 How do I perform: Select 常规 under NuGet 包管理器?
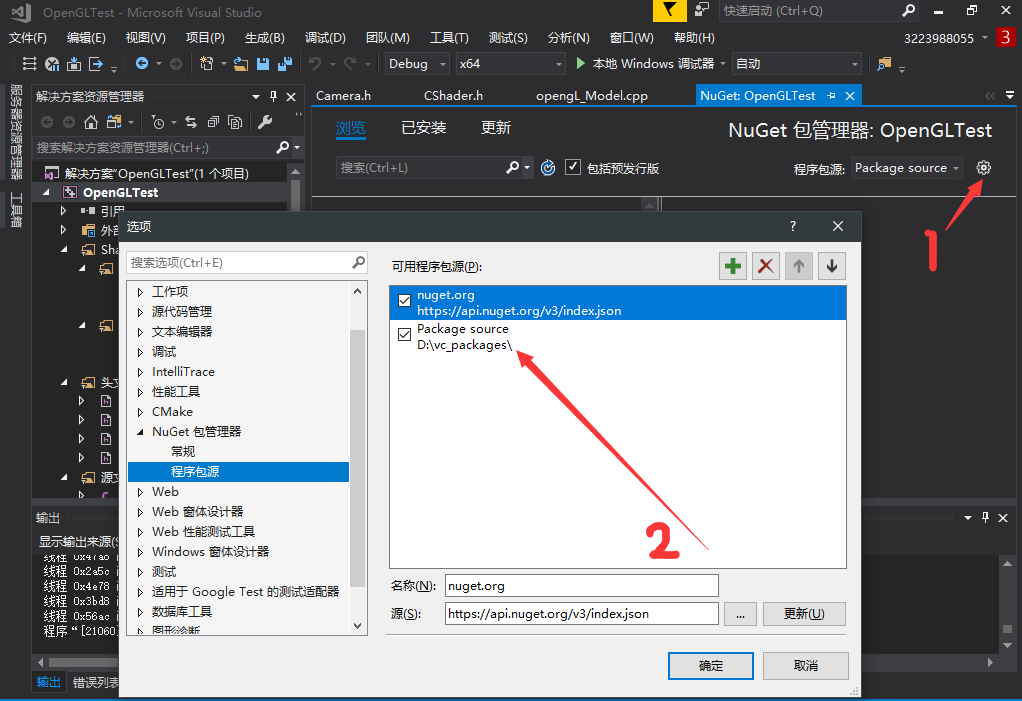(183, 451)
